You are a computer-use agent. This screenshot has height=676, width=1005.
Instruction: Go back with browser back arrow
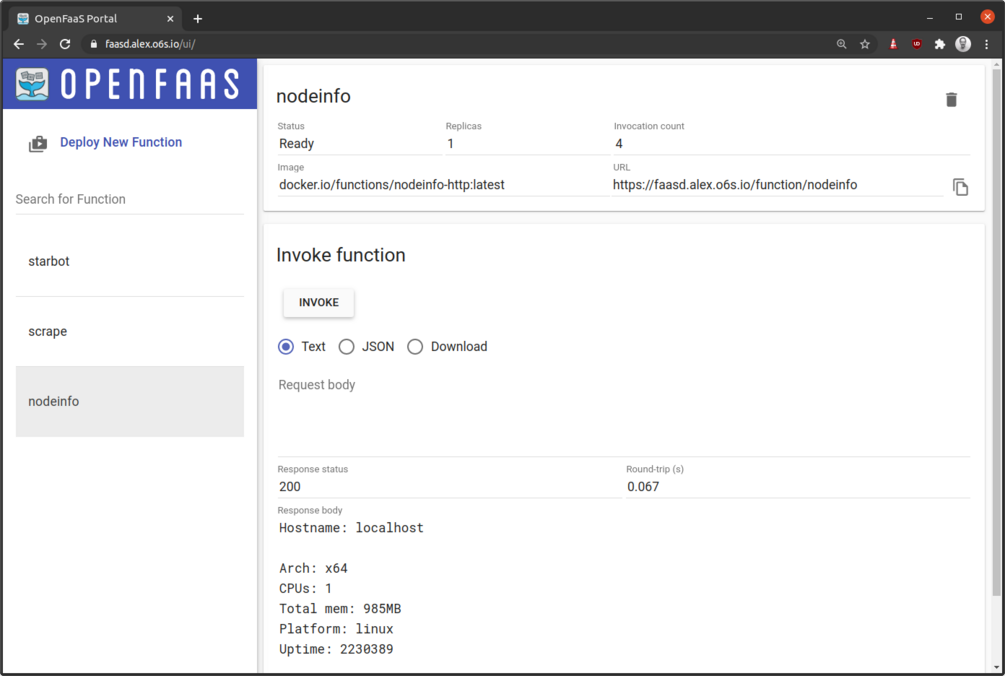point(19,44)
